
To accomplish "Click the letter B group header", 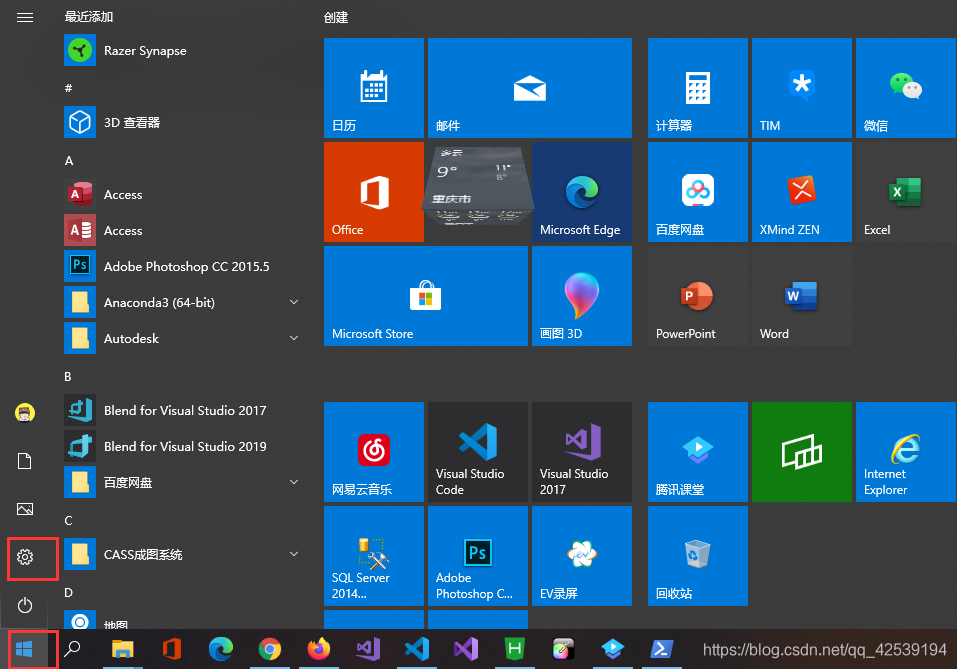I will coord(68,377).
